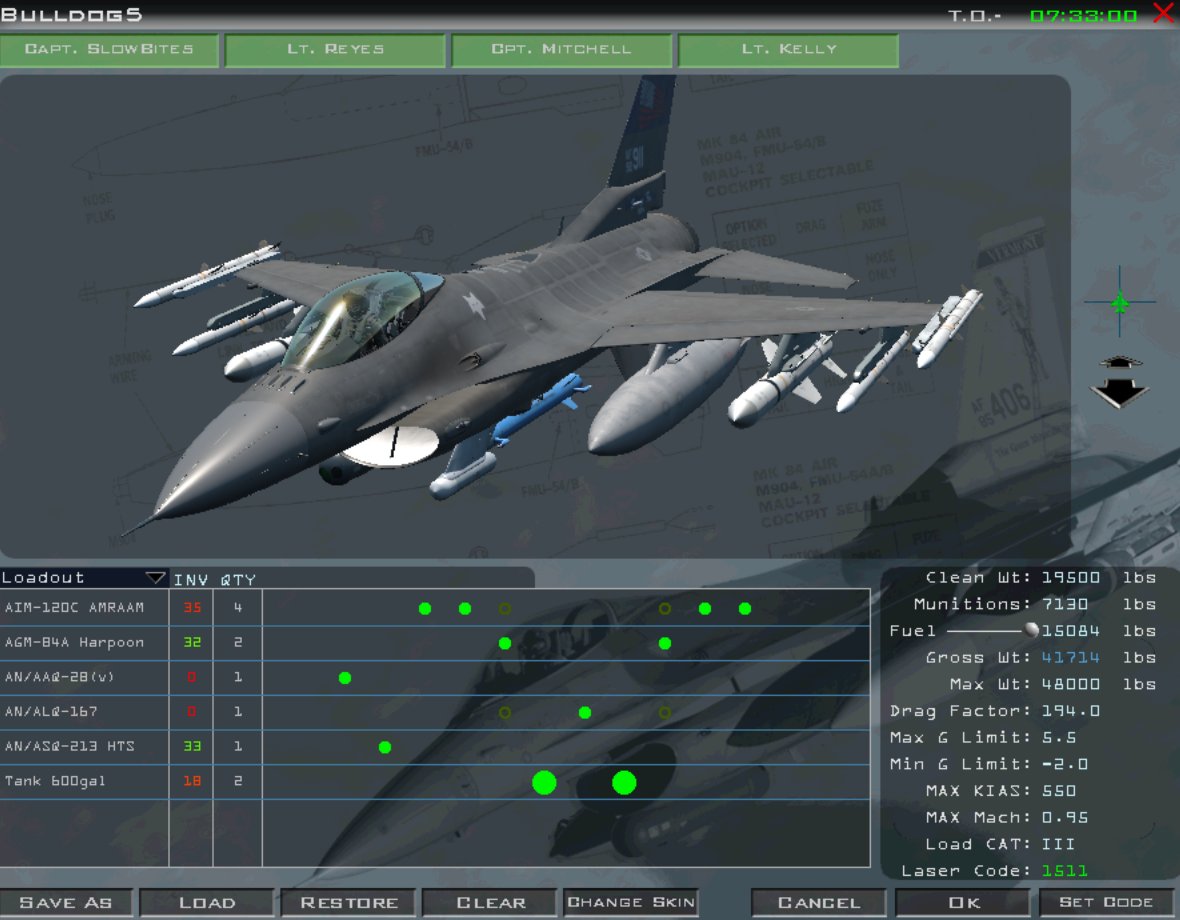This screenshot has height=920, width=1180.
Task: Switch to Lt. Kelly tab
Action: point(789,50)
